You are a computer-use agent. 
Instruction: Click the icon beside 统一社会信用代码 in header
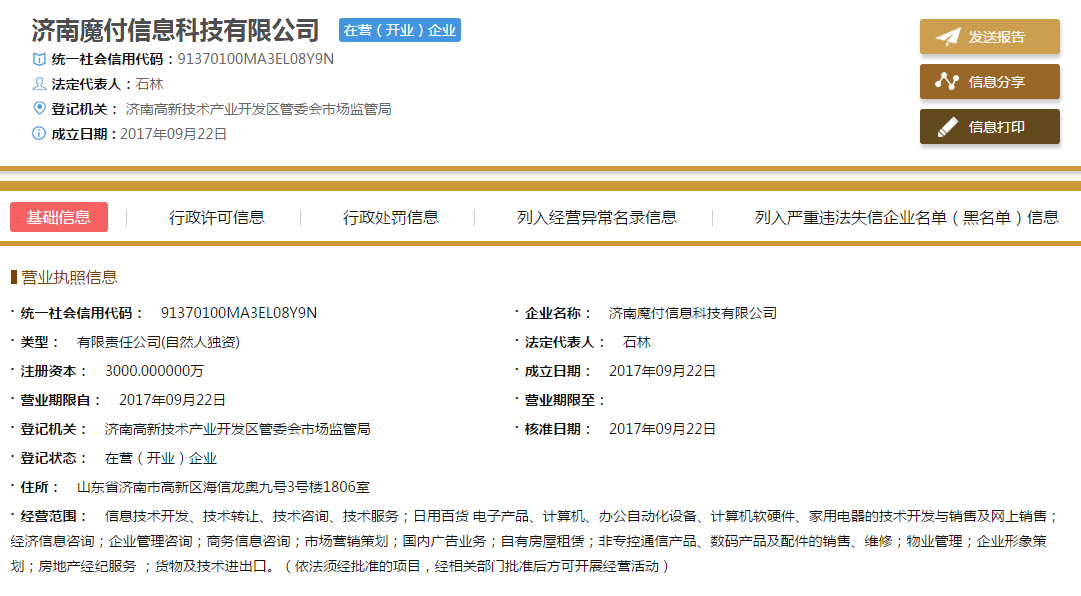39,59
